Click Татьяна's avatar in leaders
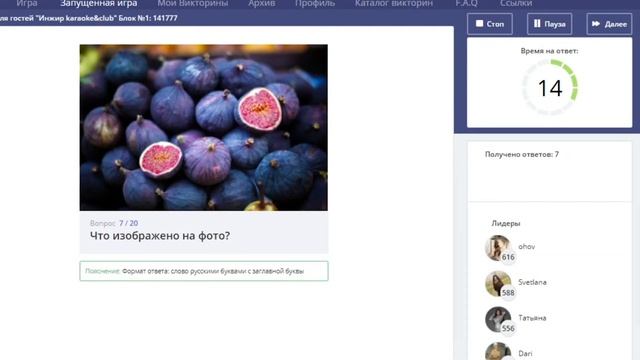The height and width of the screenshot is (360, 640). tap(498, 319)
